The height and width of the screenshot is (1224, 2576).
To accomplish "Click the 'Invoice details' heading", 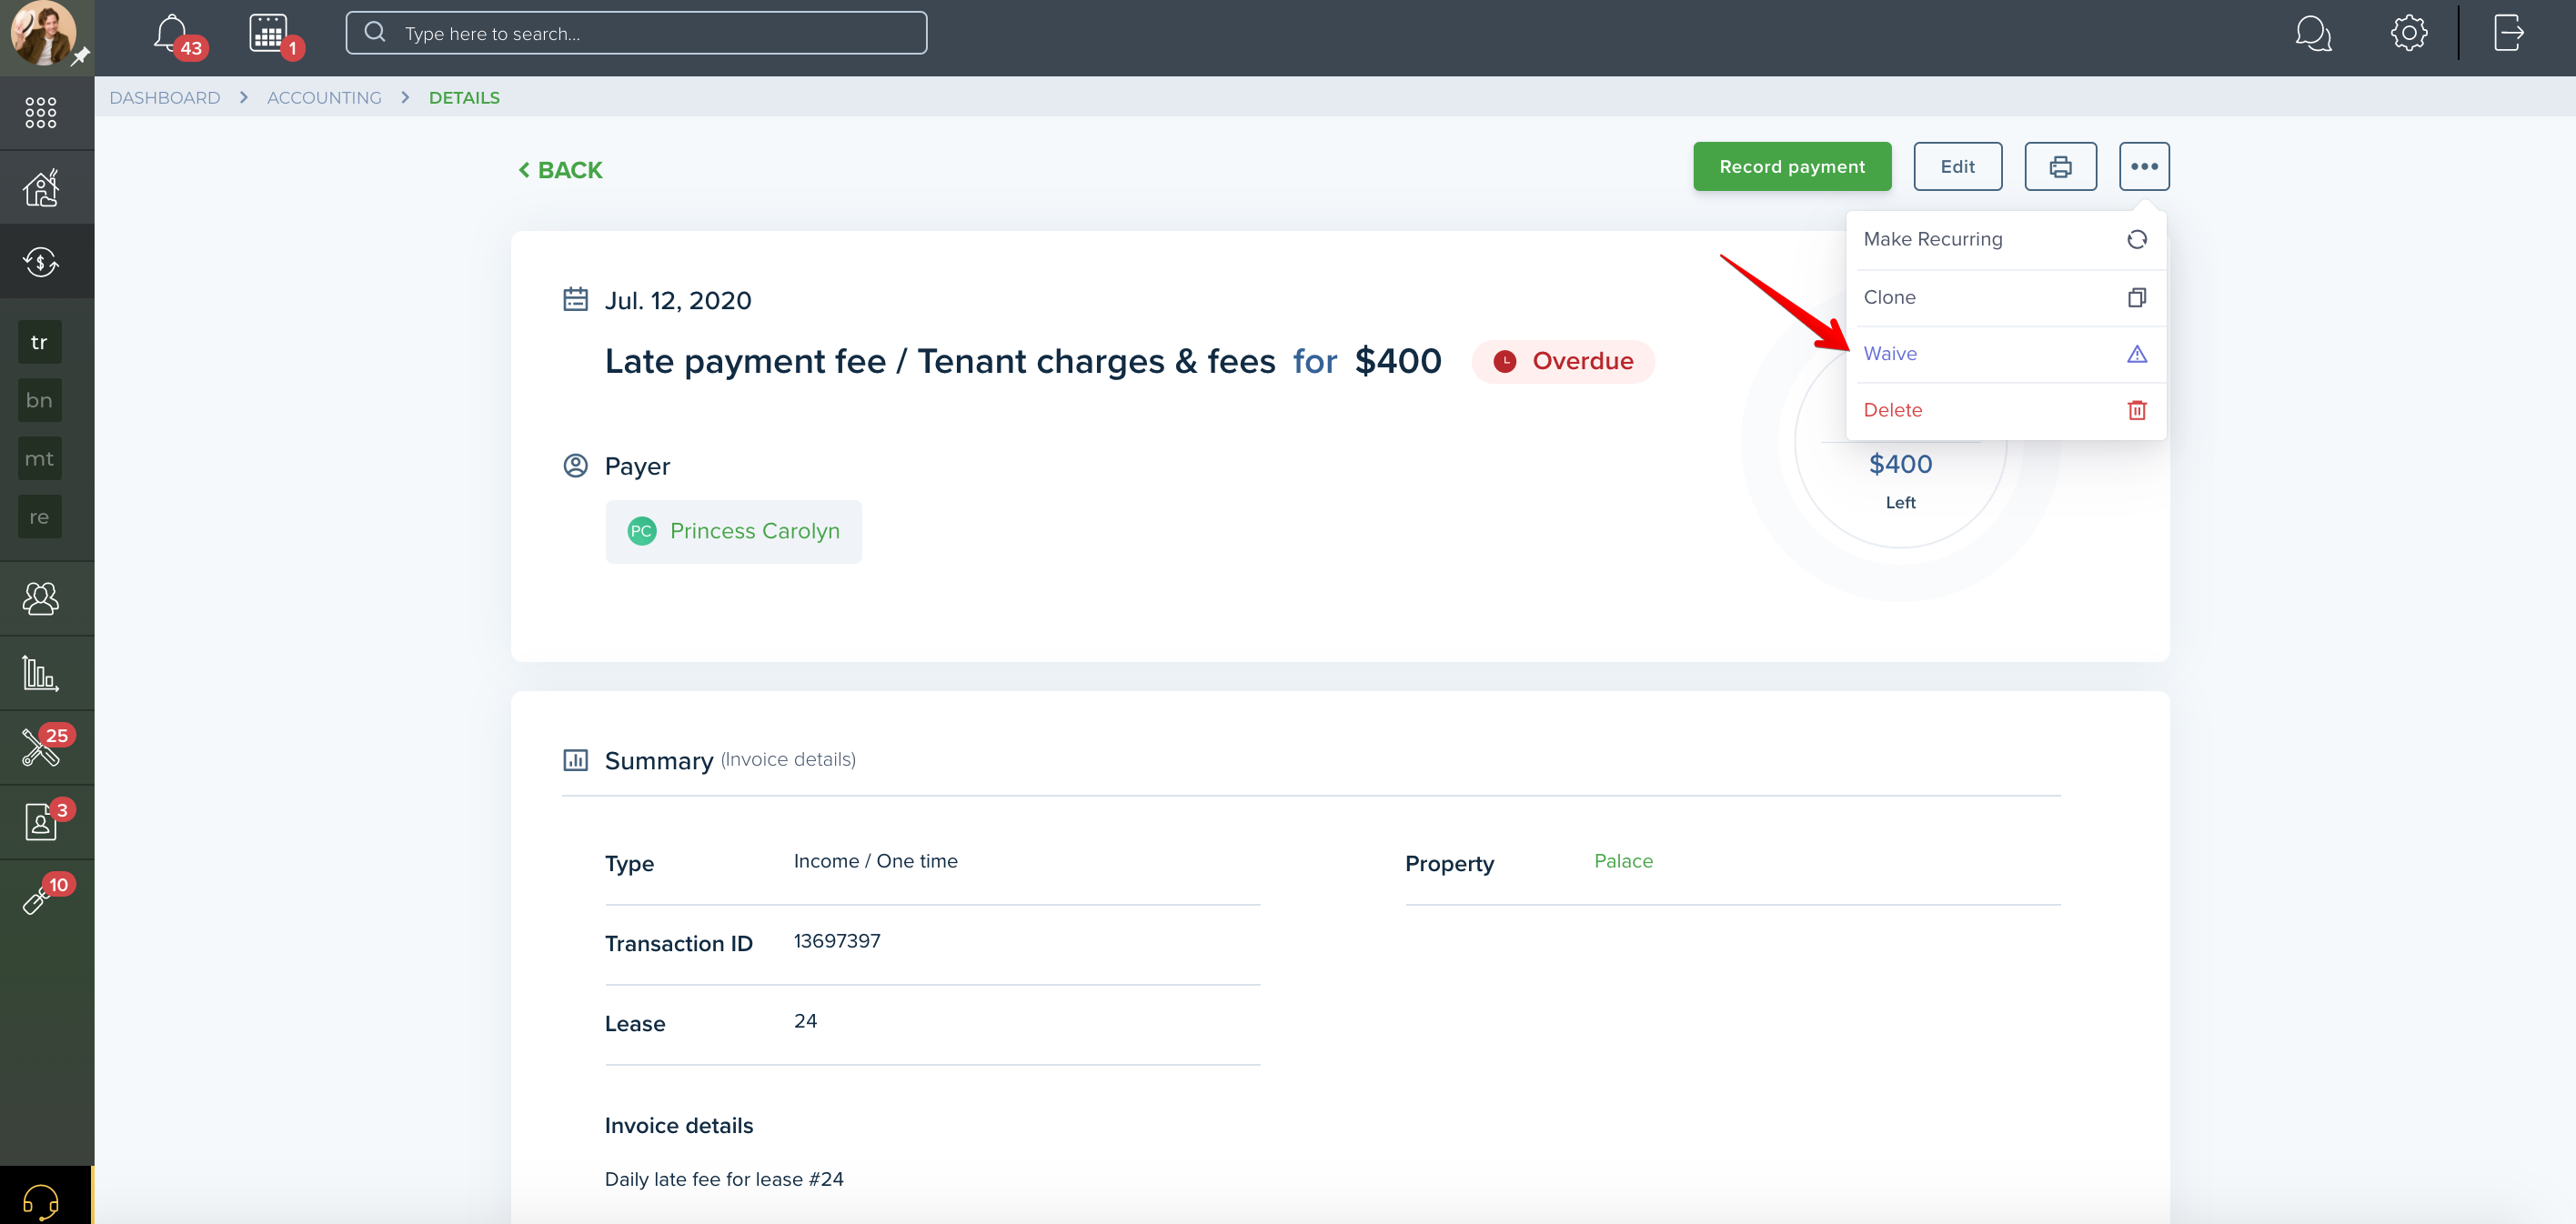I will coord(679,1125).
